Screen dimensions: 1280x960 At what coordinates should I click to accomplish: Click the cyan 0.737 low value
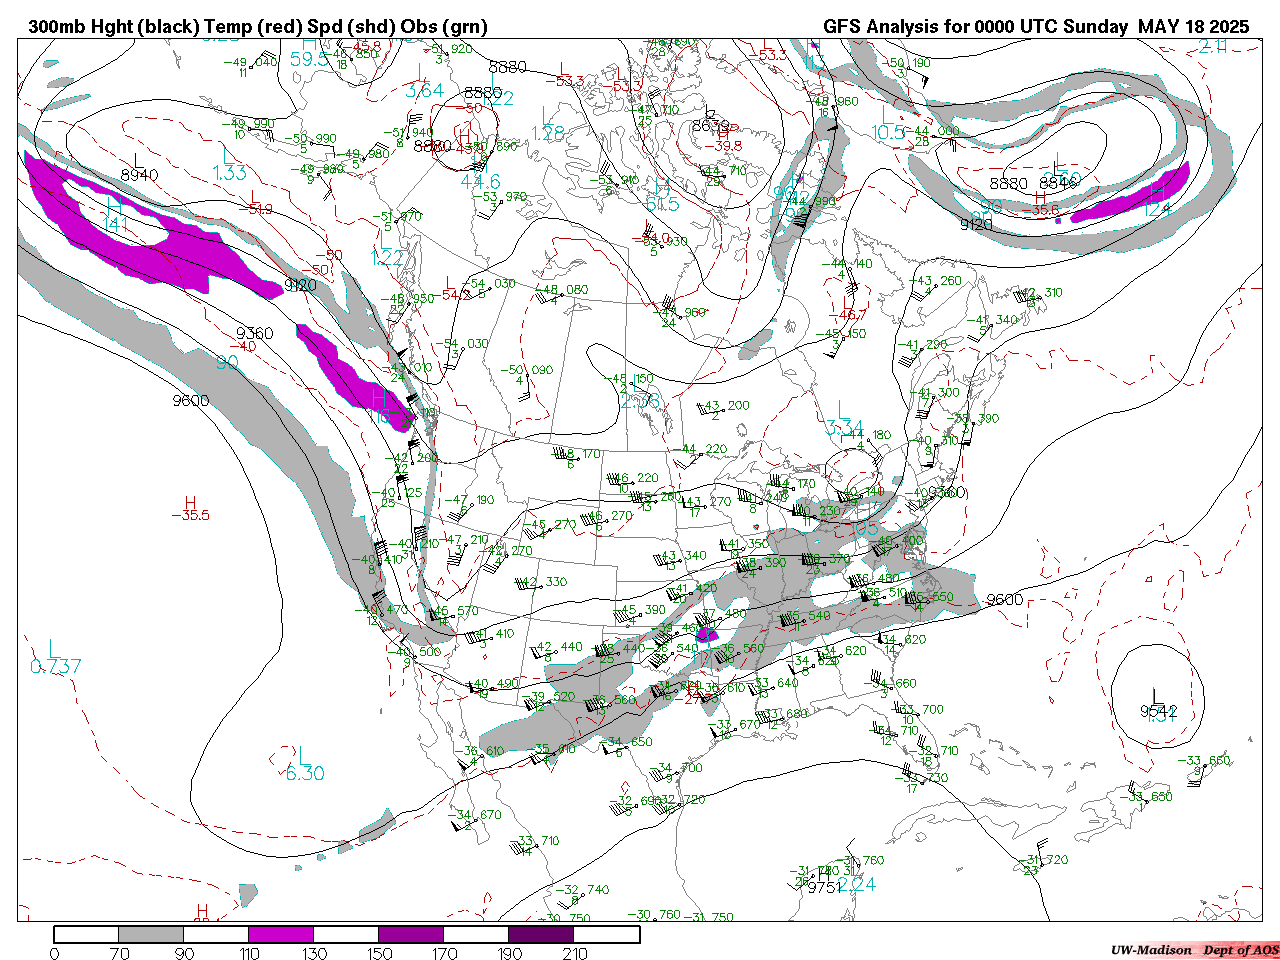pos(56,667)
